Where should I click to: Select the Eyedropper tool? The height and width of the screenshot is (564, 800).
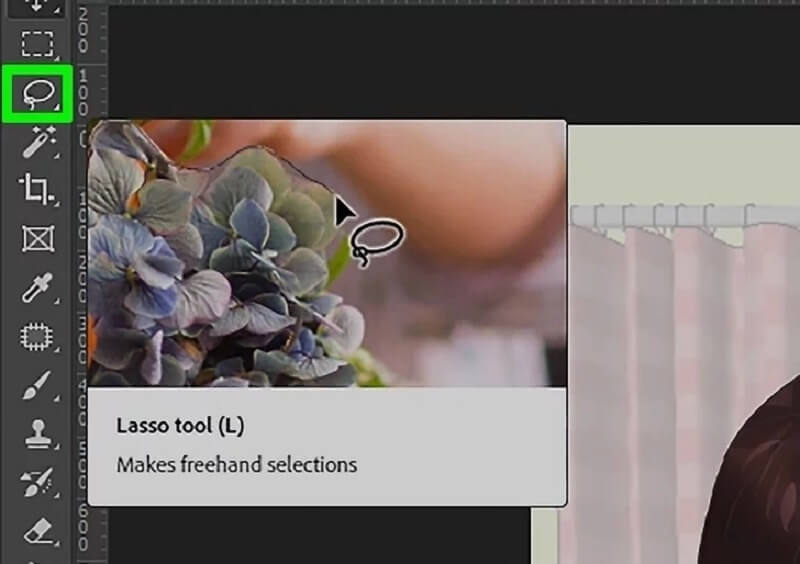pyautogui.click(x=38, y=287)
